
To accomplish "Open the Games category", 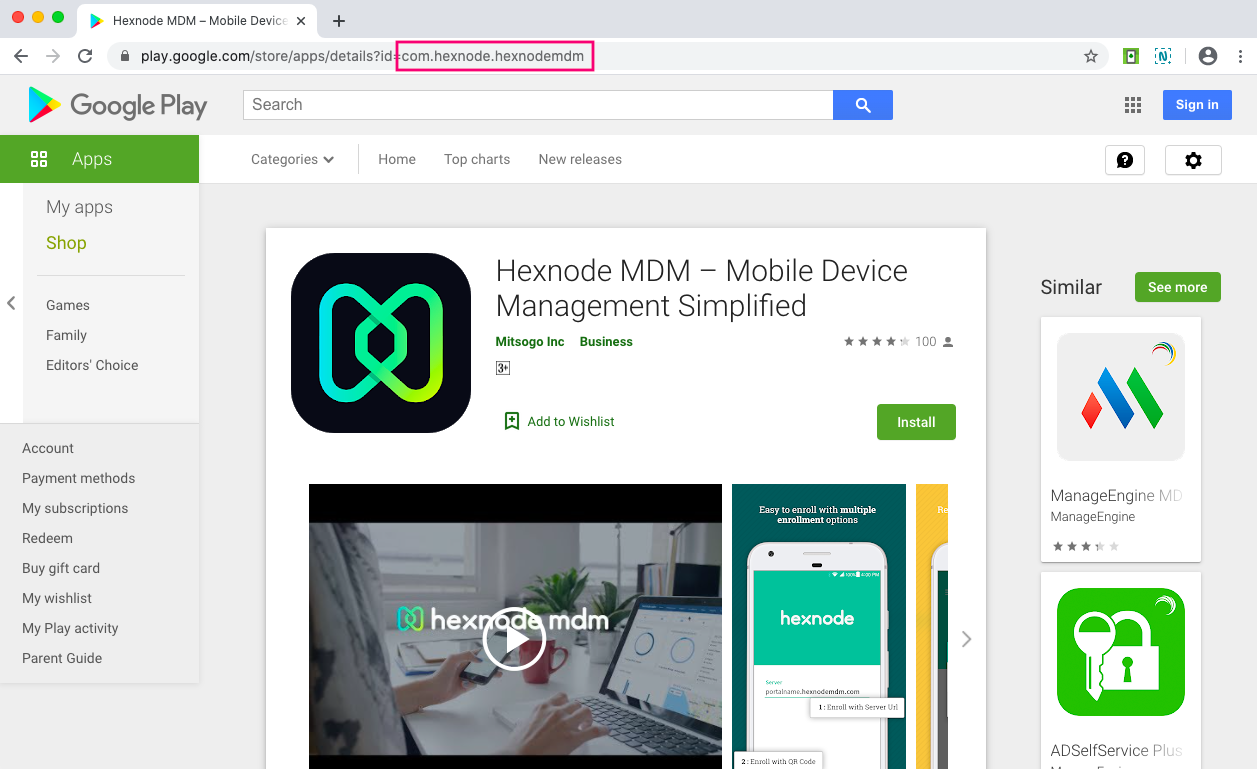I will pos(68,305).
